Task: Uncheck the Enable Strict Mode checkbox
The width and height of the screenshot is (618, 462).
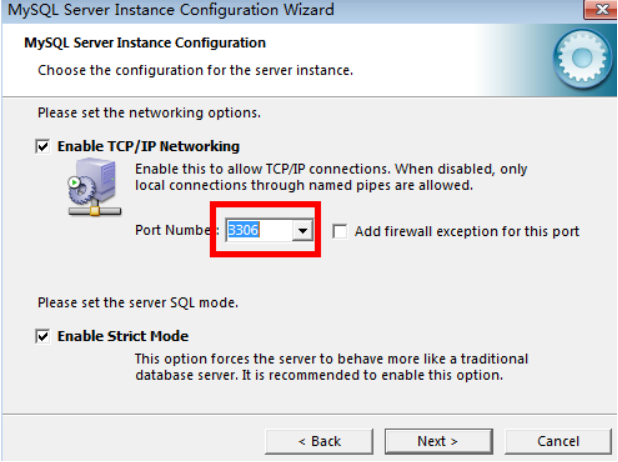Action: click(42, 337)
